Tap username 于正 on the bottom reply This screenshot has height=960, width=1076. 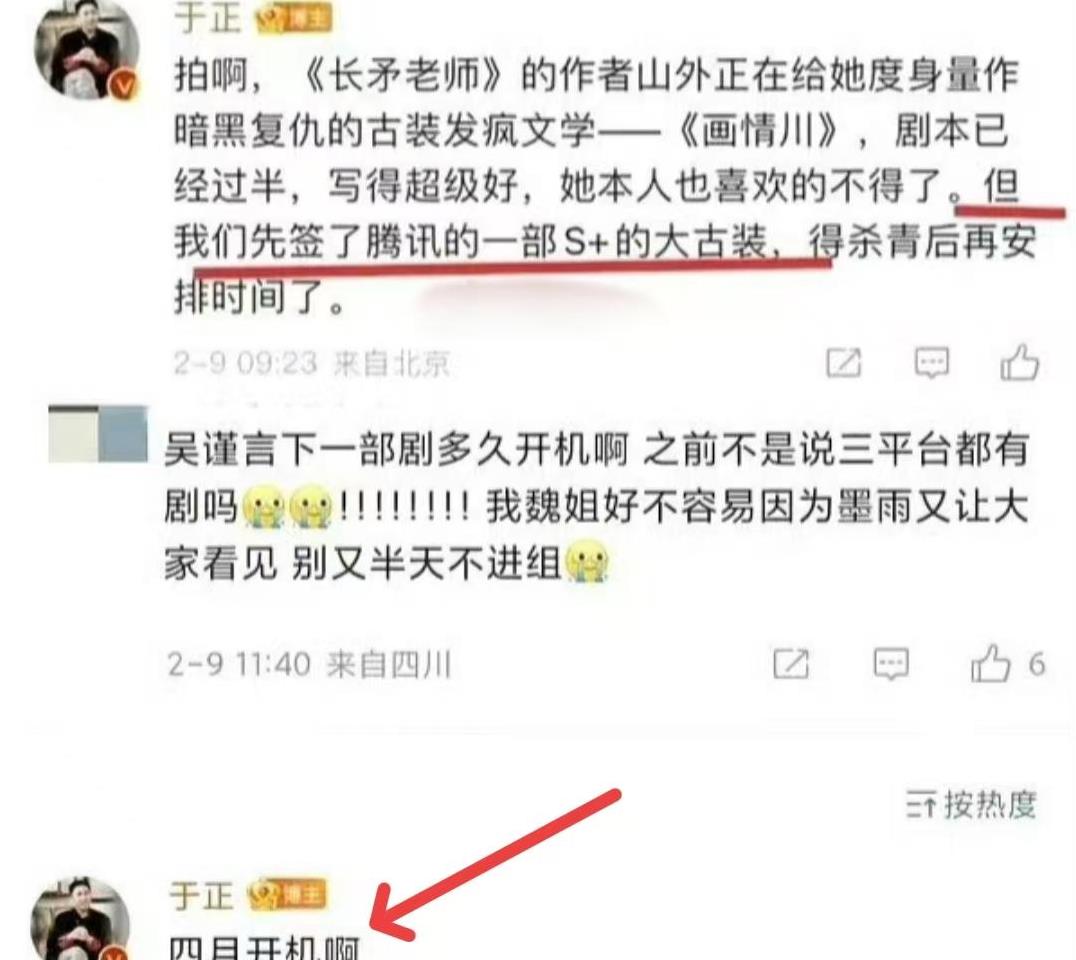pyautogui.click(x=202, y=895)
